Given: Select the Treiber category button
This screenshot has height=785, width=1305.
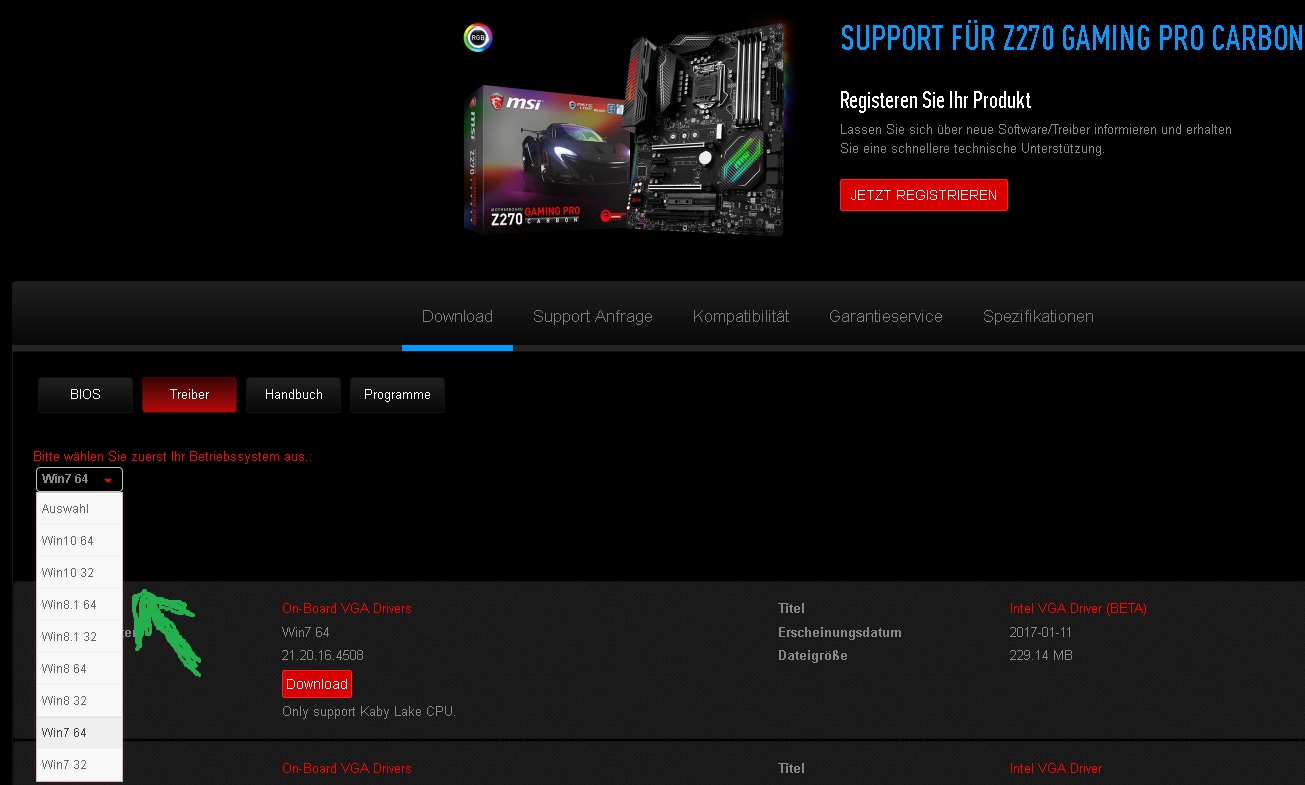Looking at the screenshot, I should pos(189,394).
